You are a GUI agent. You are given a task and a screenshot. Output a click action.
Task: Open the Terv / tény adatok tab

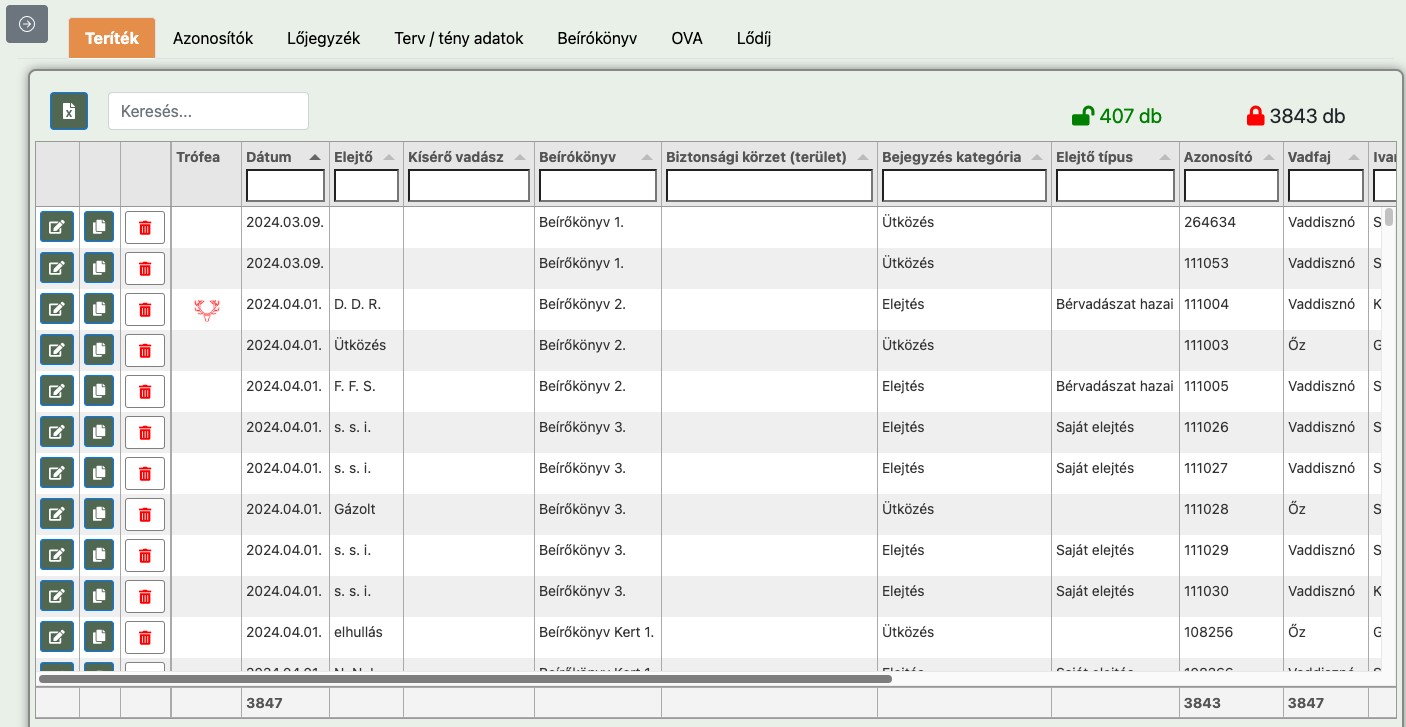coord(459,38)
